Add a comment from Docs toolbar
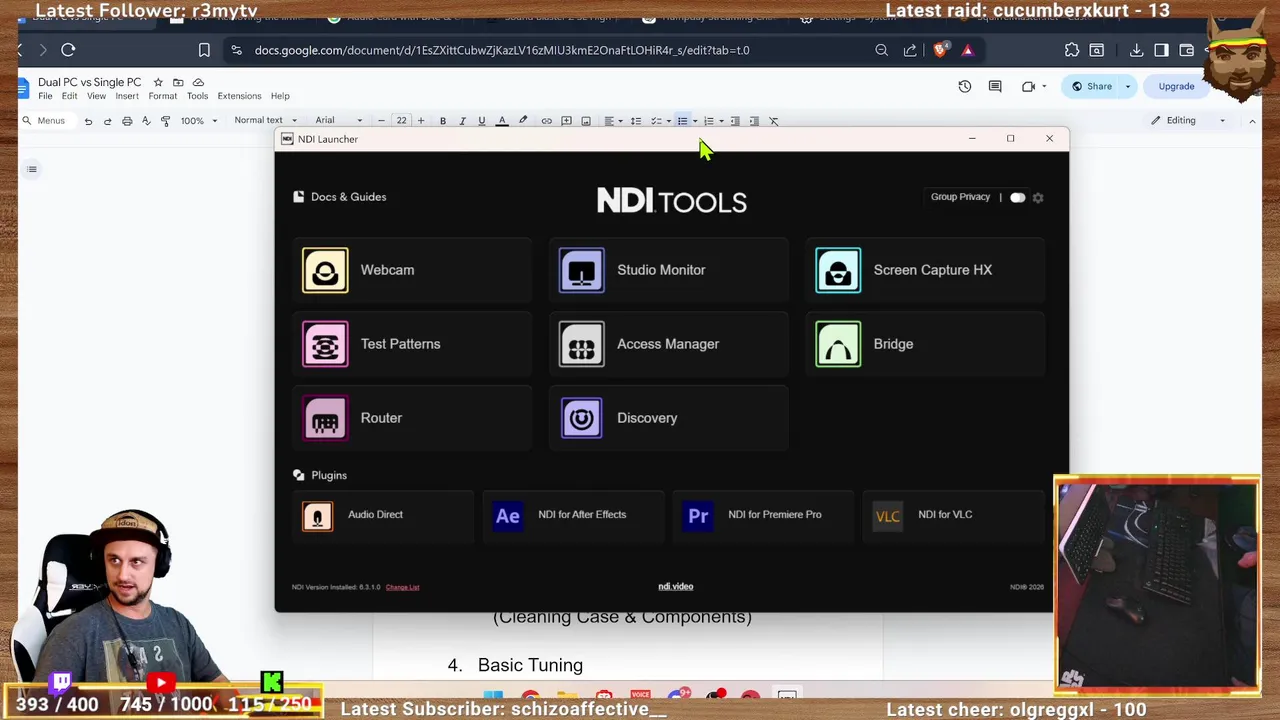 566,121
